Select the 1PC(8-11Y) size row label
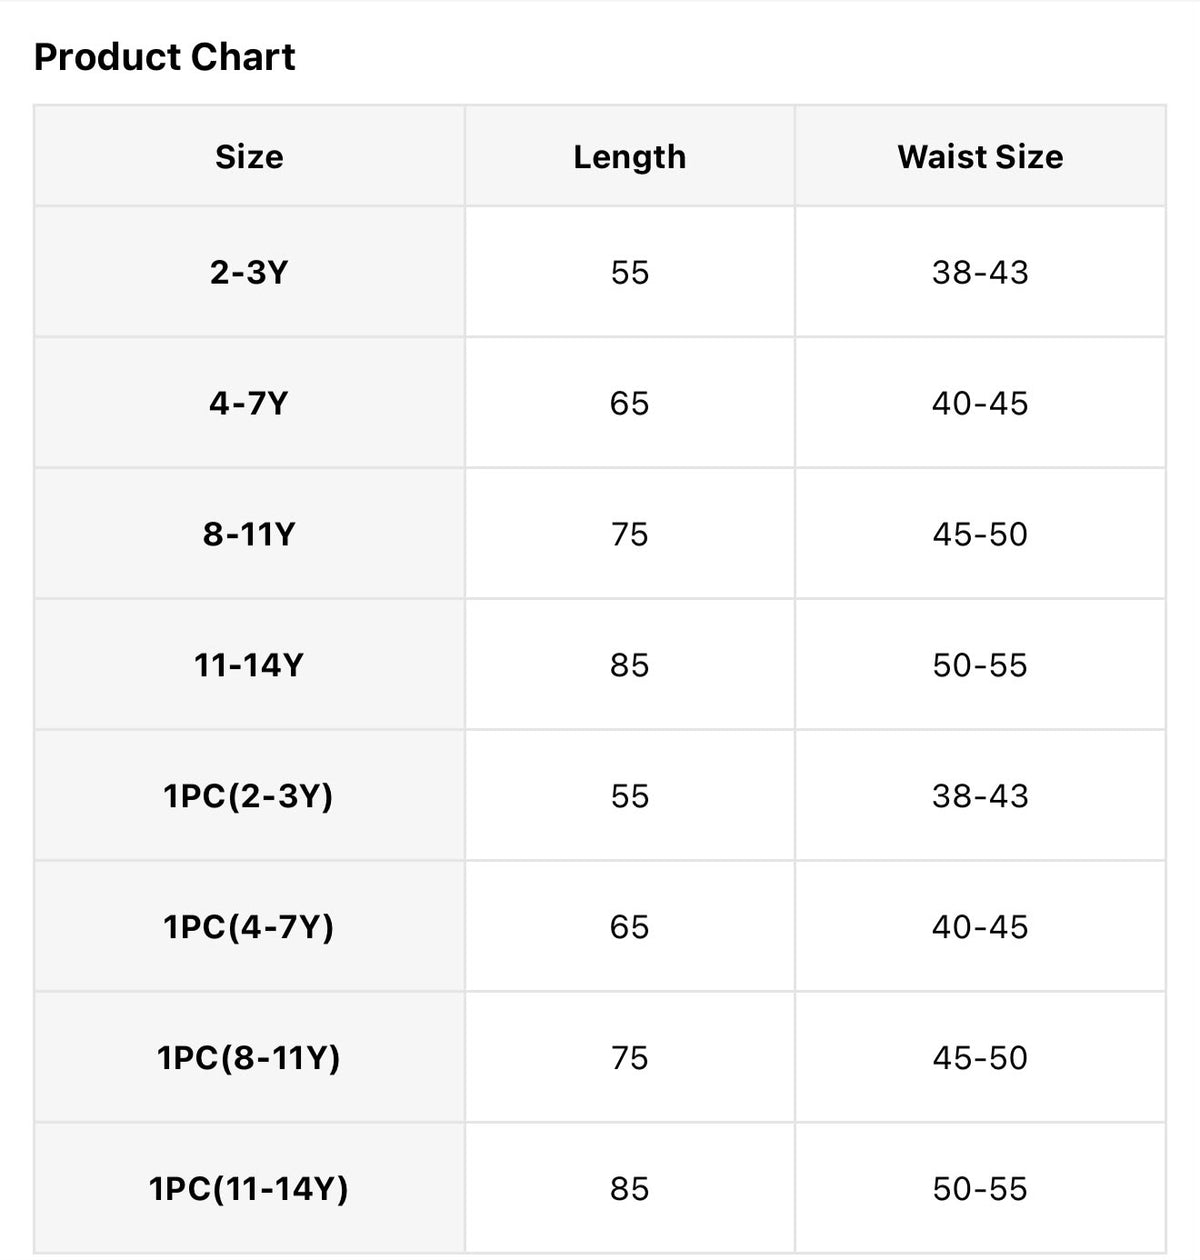 [x=249, y=1058]
